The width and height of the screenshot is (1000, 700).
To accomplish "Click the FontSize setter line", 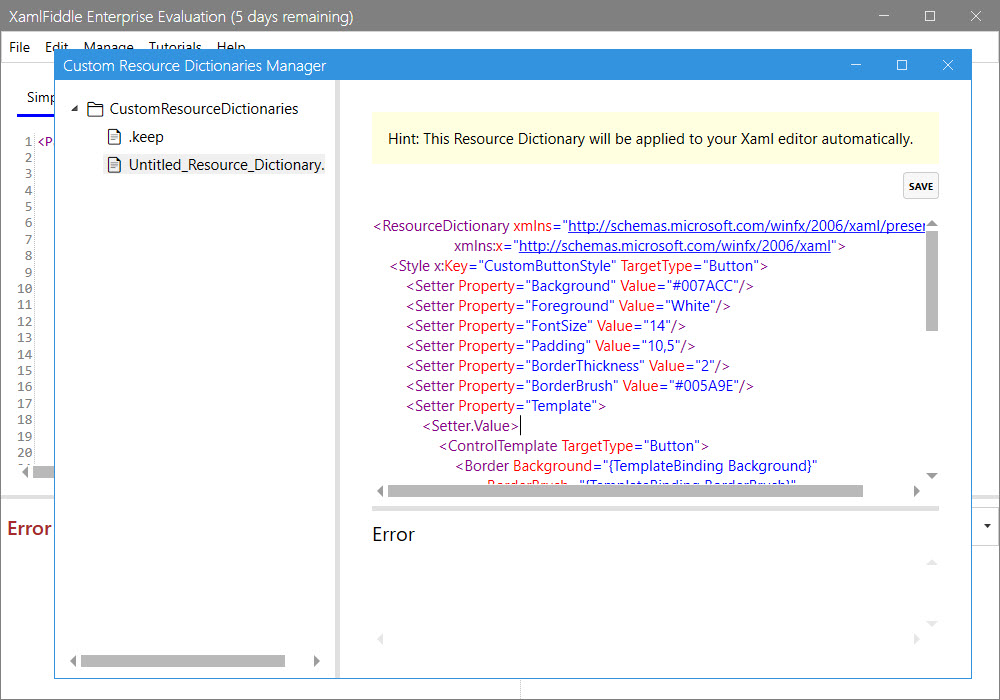I will 546,326.
